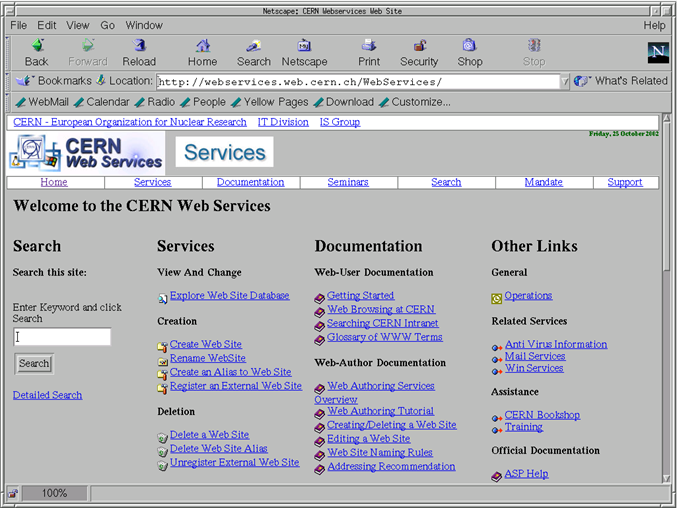This screenshot has width=677, height=508.
Task: Select the Documentation navigation tab
Action: point(250,182)
